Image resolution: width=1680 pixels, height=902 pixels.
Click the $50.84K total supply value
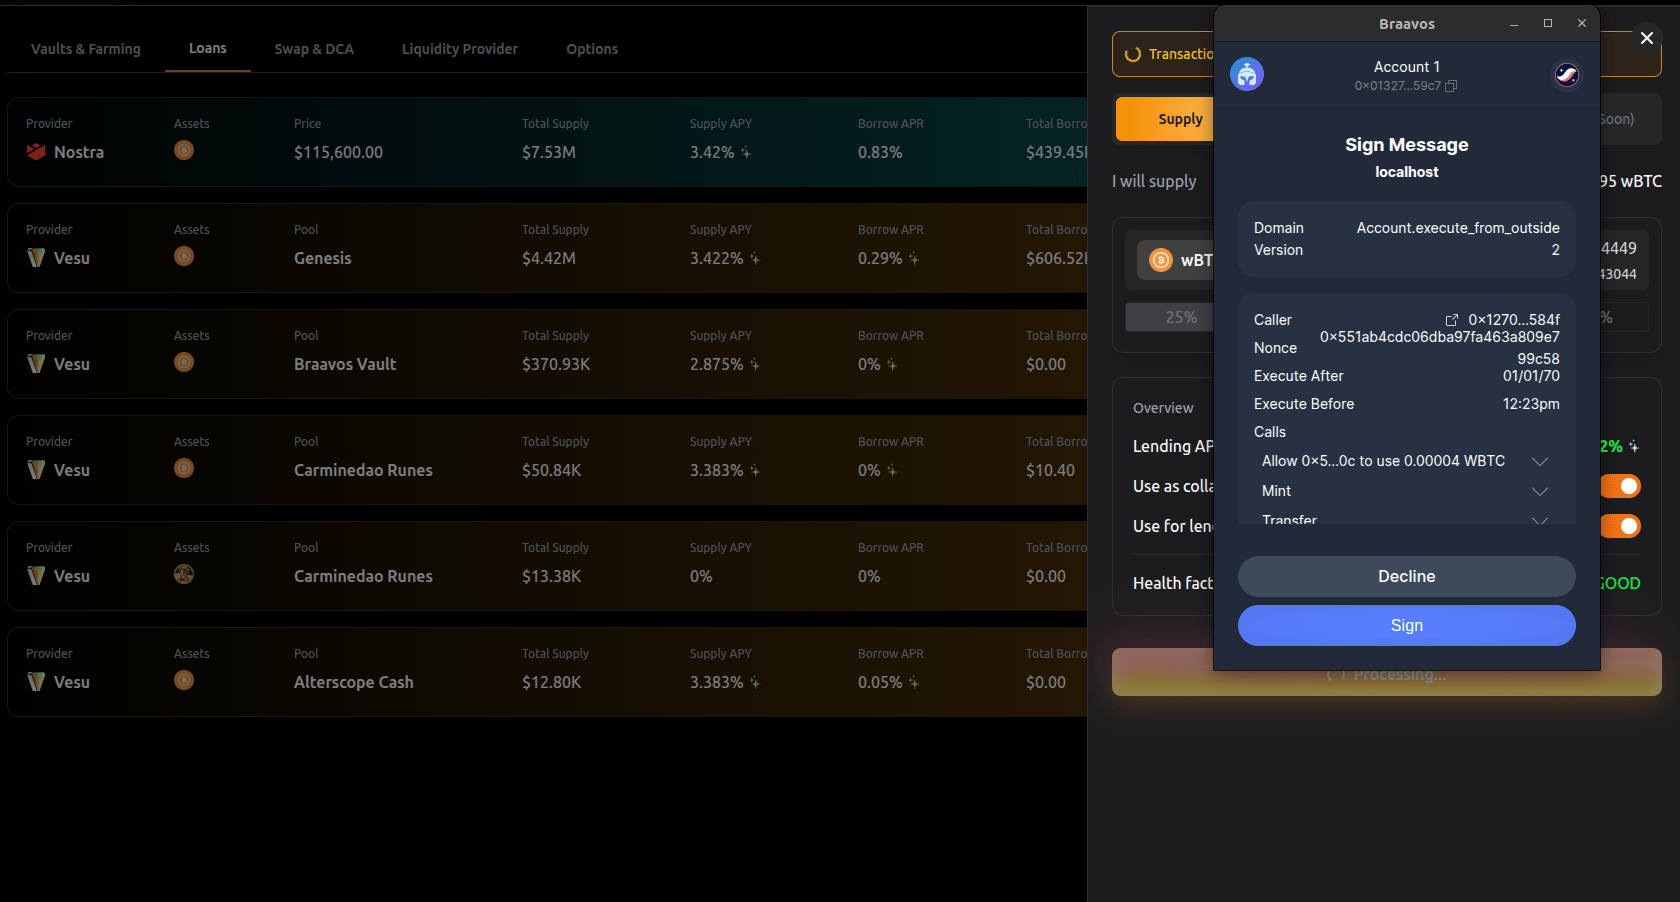(552, 470)
